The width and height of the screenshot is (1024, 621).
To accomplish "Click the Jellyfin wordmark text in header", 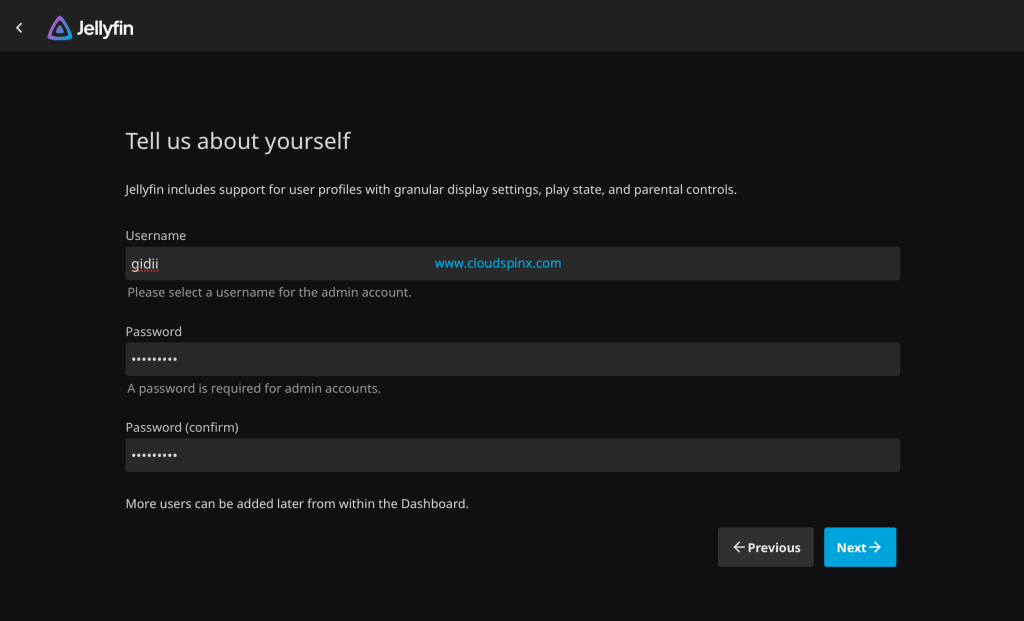I will click(105, 29).
